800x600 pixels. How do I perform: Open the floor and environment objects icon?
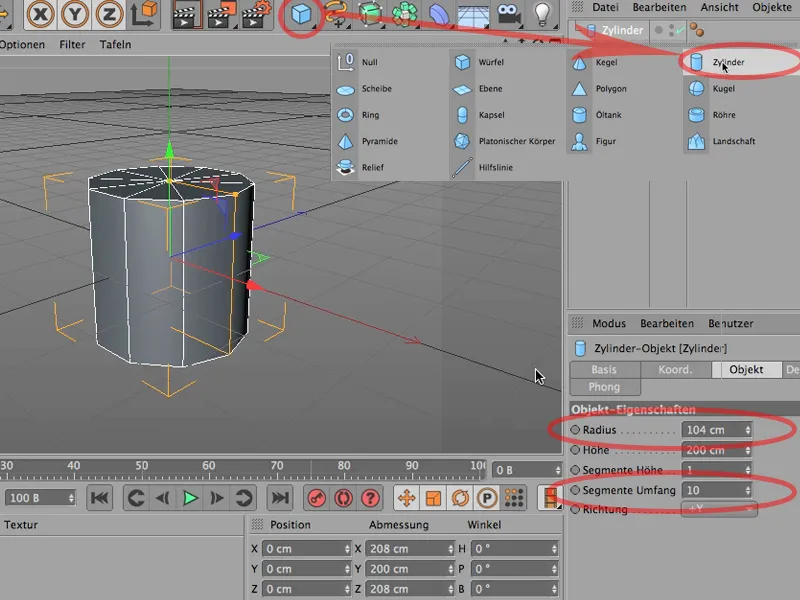click(x=473, y=15)
